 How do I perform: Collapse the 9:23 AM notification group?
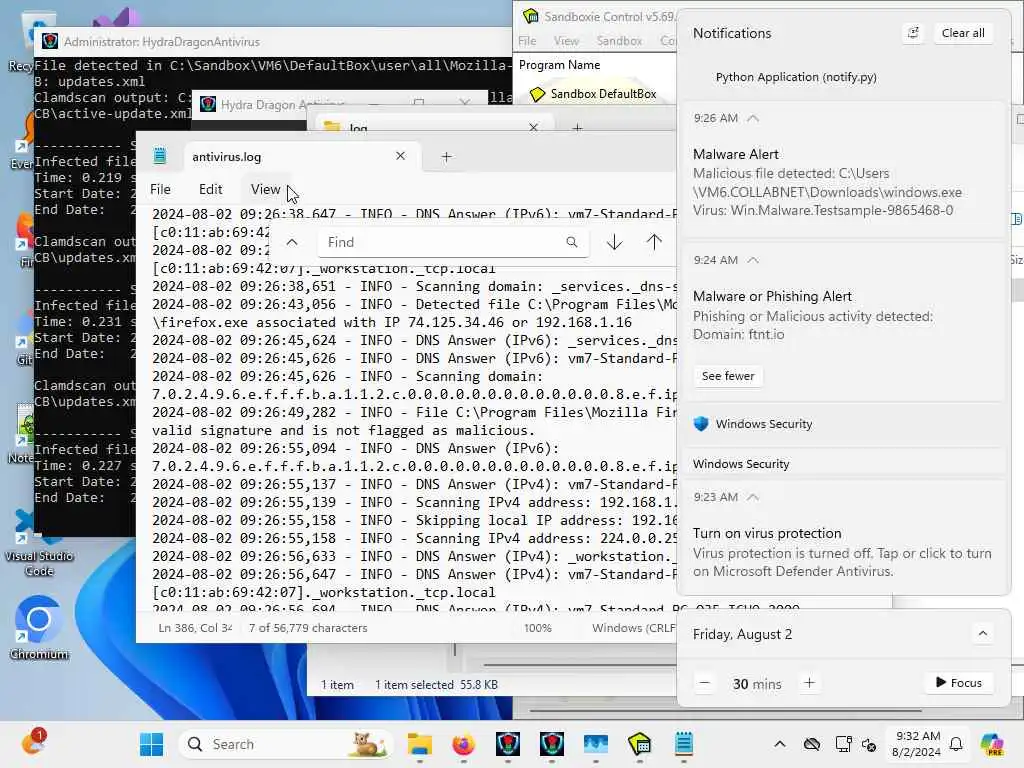[x=753, y=497]
